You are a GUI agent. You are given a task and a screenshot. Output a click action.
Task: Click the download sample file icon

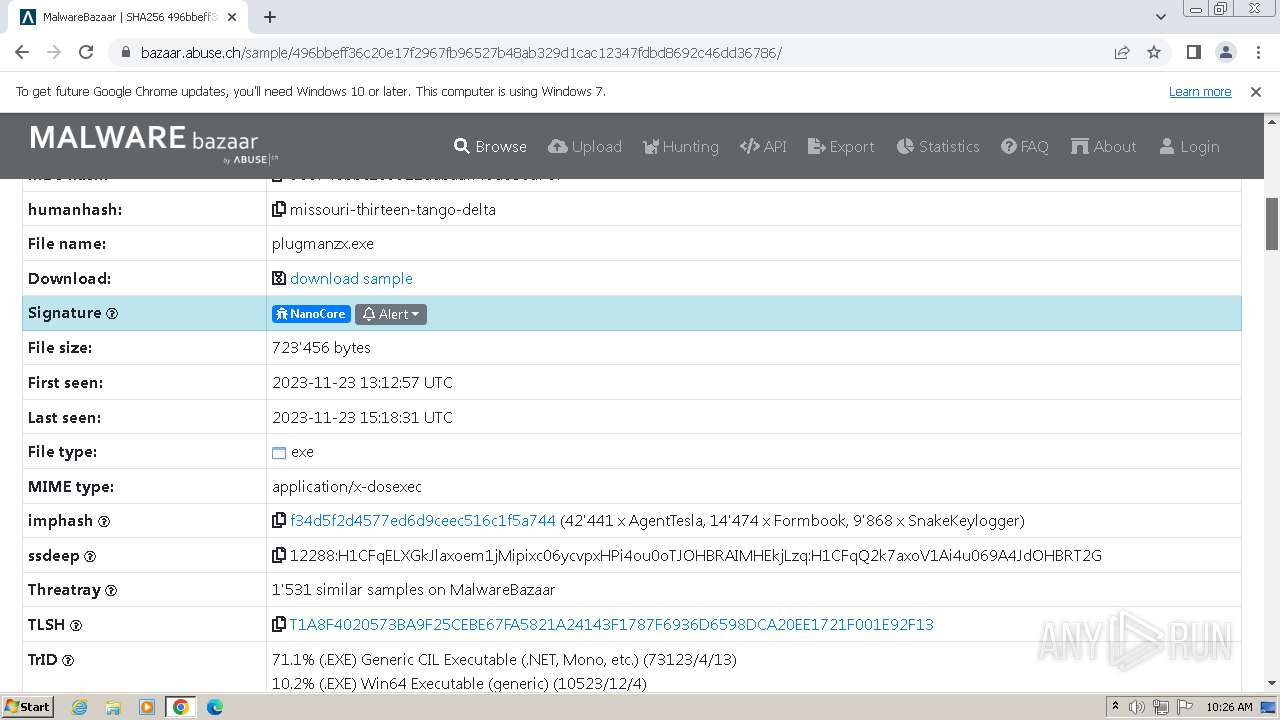tap(279, 278)
